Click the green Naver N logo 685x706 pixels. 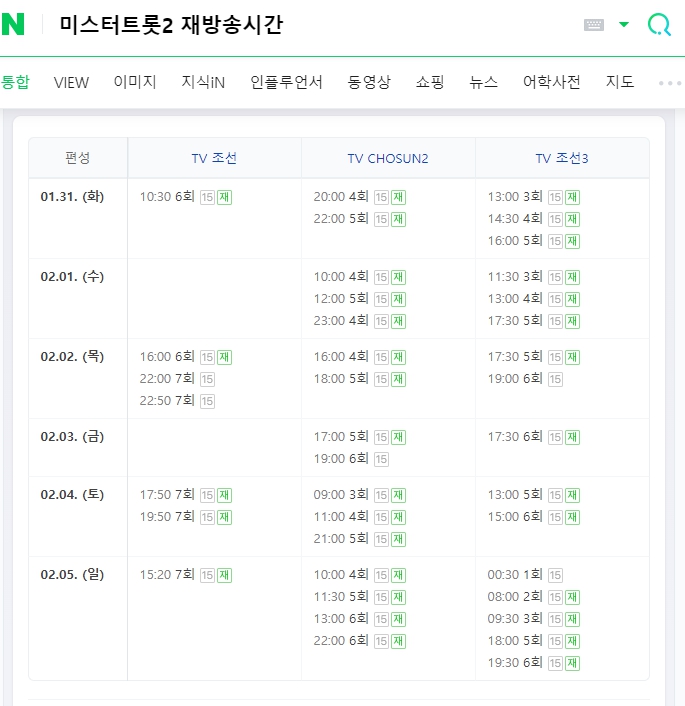click(x=13, y=24)
